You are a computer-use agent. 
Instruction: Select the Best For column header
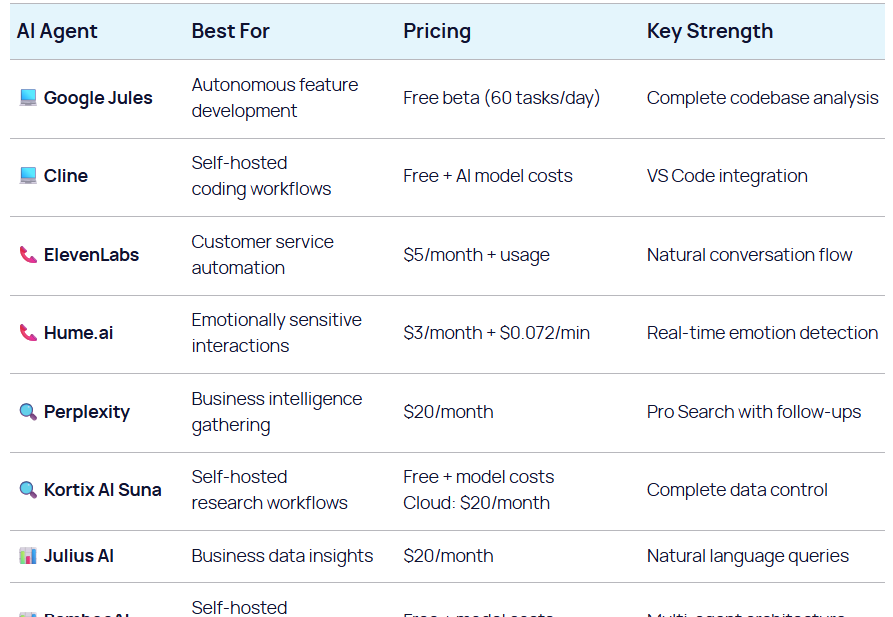pos(230,31)
